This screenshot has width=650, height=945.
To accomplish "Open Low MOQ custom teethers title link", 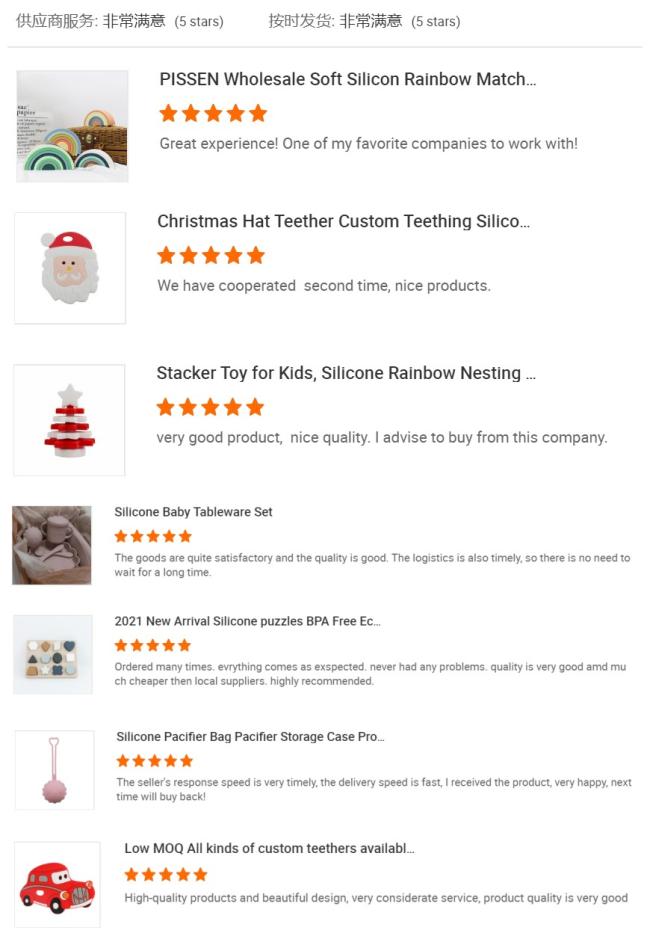I will pos(269,848).
